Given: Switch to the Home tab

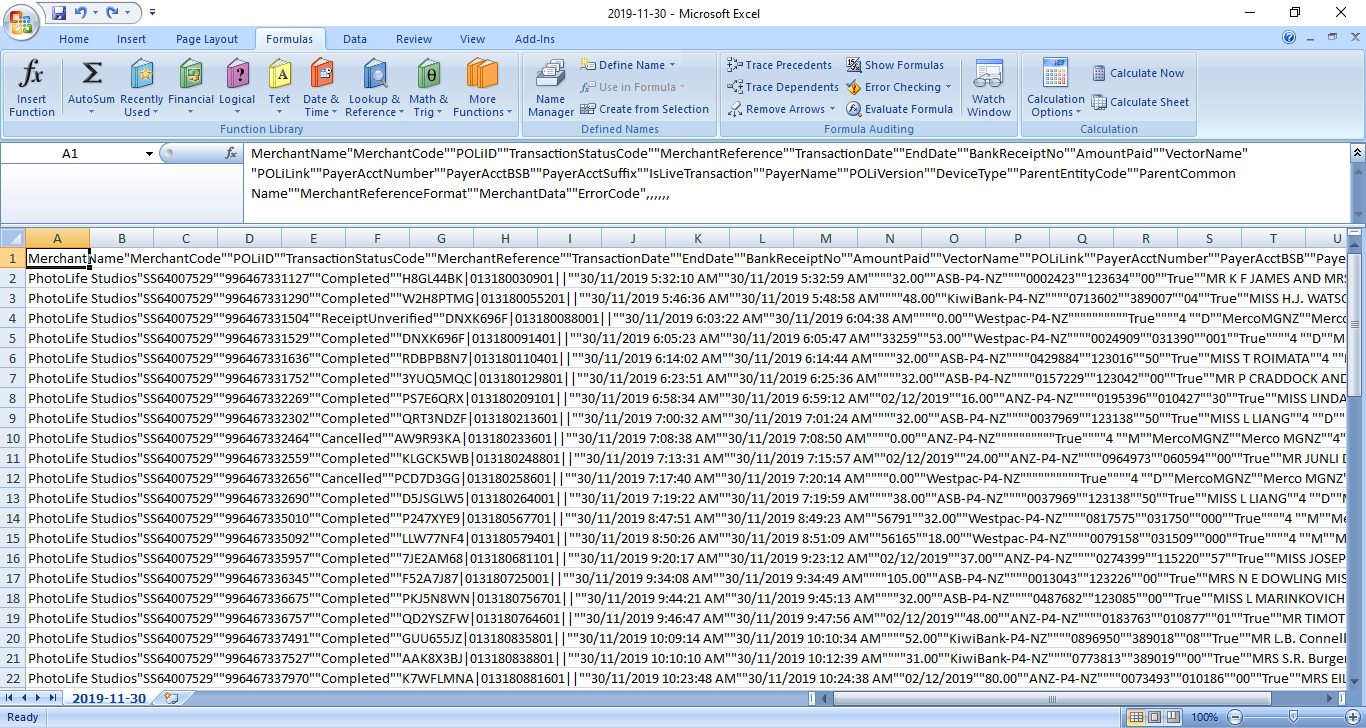Looking at the screenshot, I should click(74, 39).
